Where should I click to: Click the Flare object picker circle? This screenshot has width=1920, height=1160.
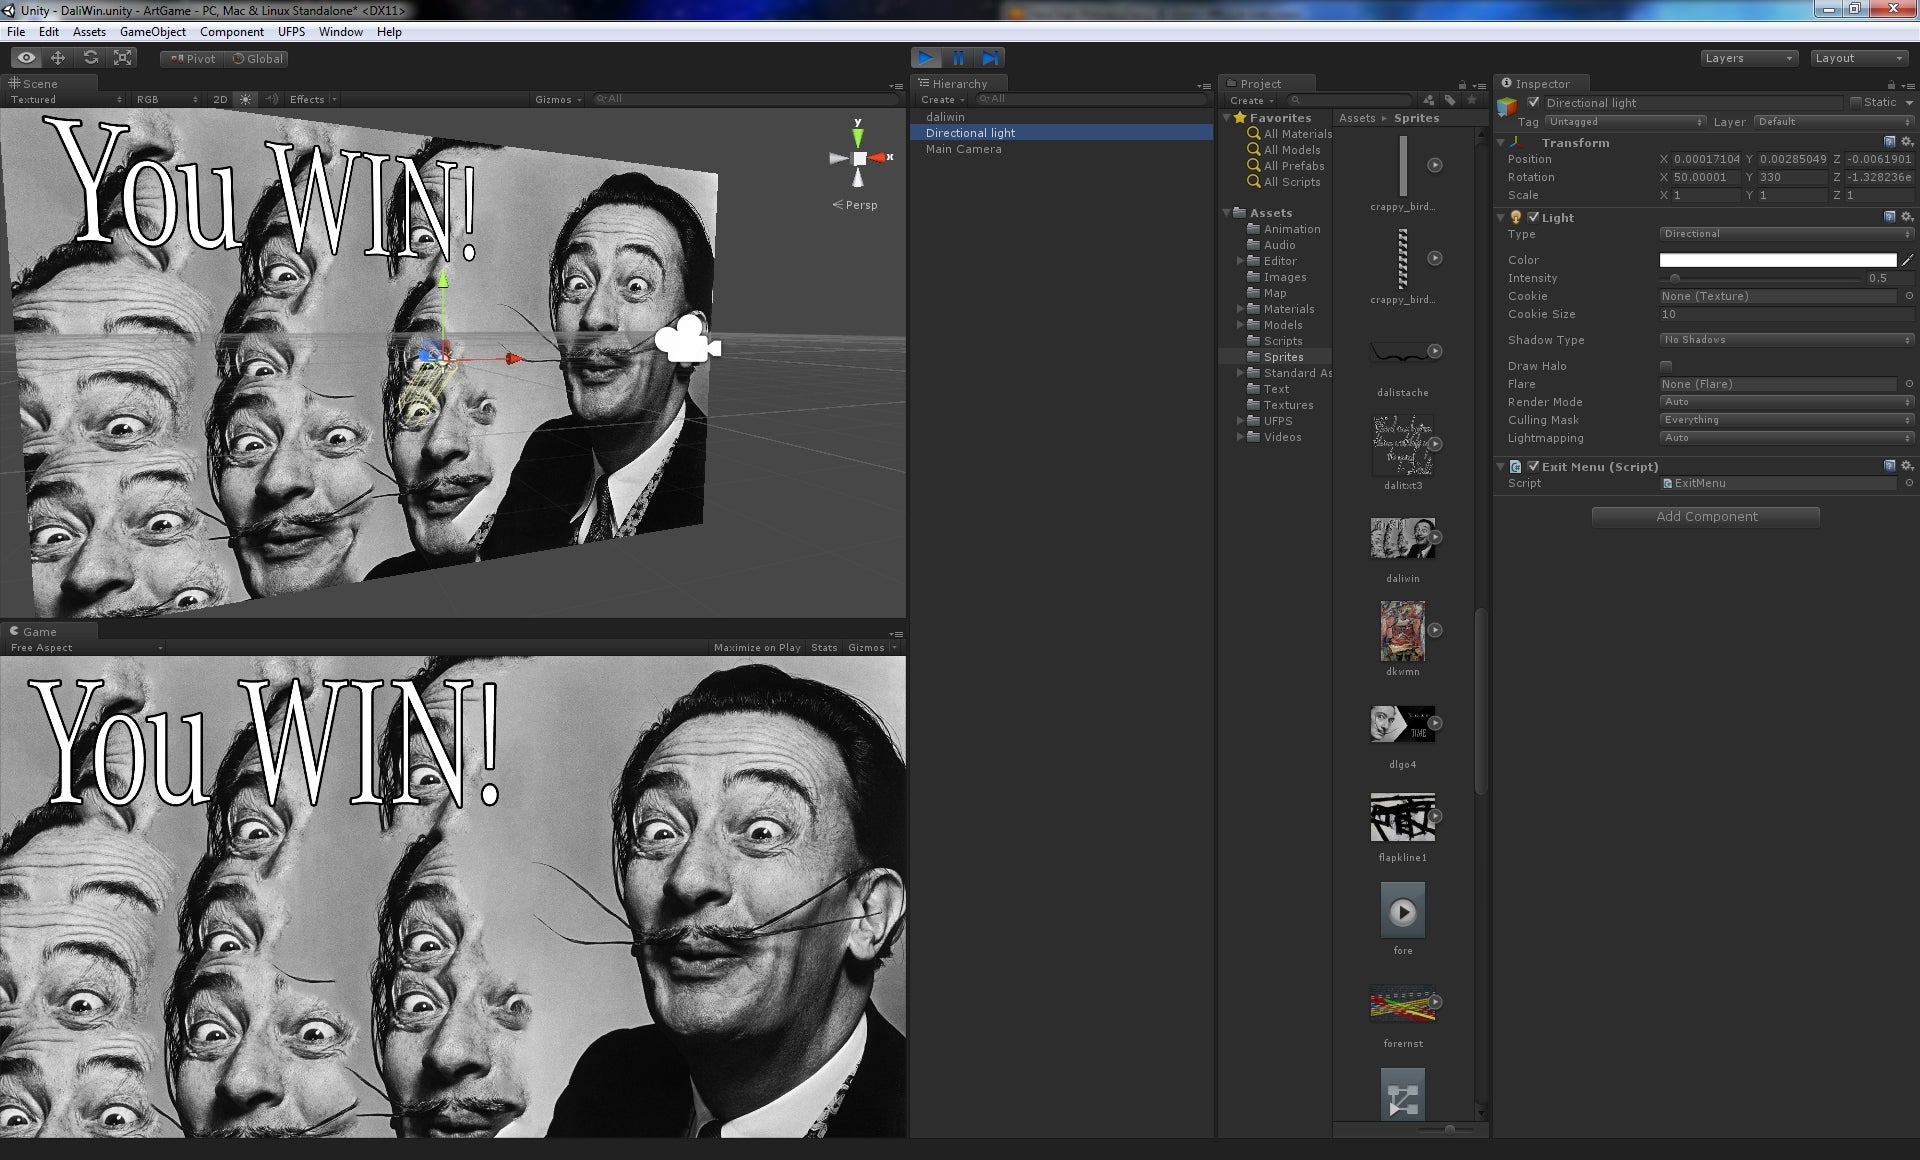point(1908,384)
